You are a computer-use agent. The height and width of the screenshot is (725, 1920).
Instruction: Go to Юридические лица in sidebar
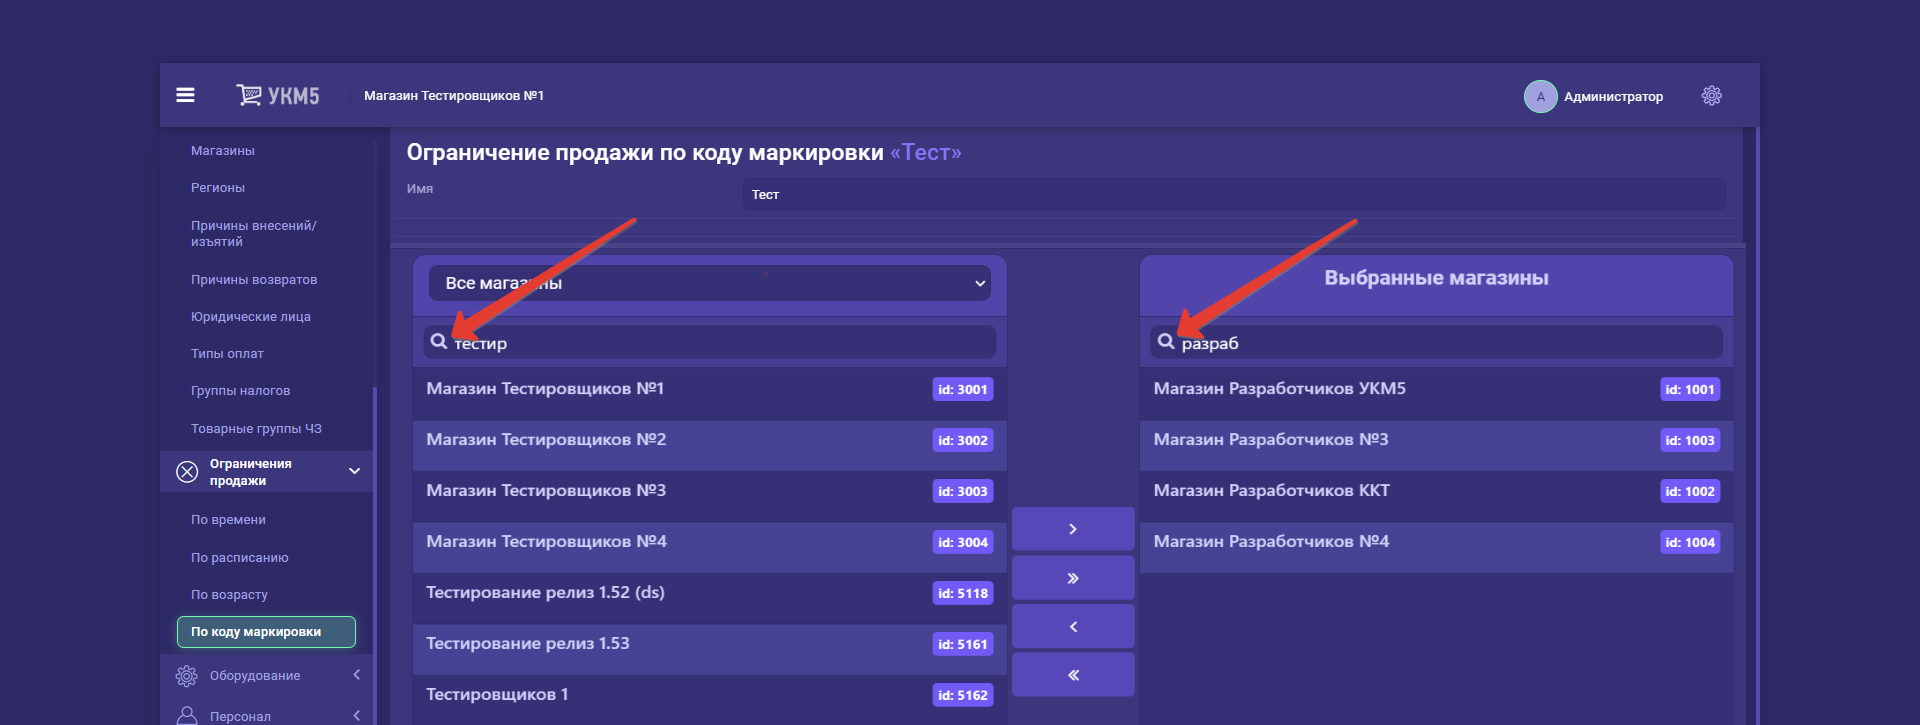click(250, 317)
